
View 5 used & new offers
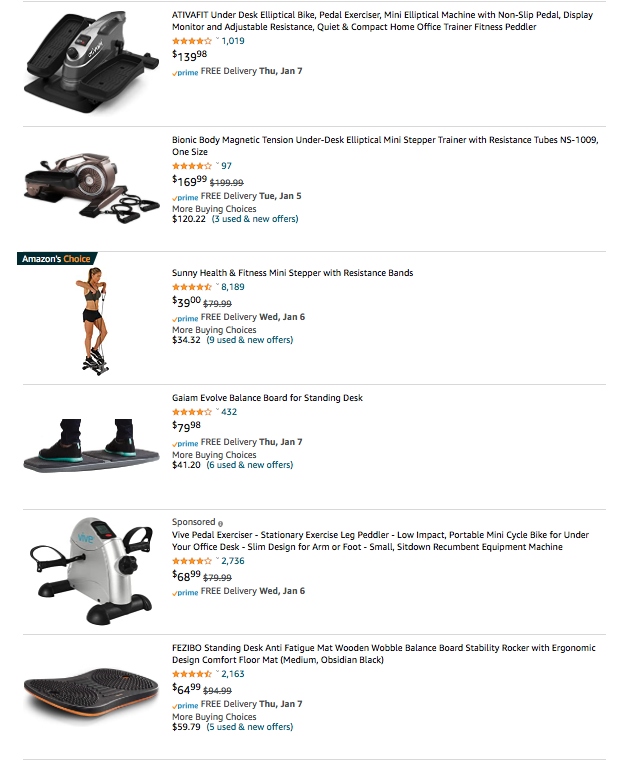pos(250,727)
